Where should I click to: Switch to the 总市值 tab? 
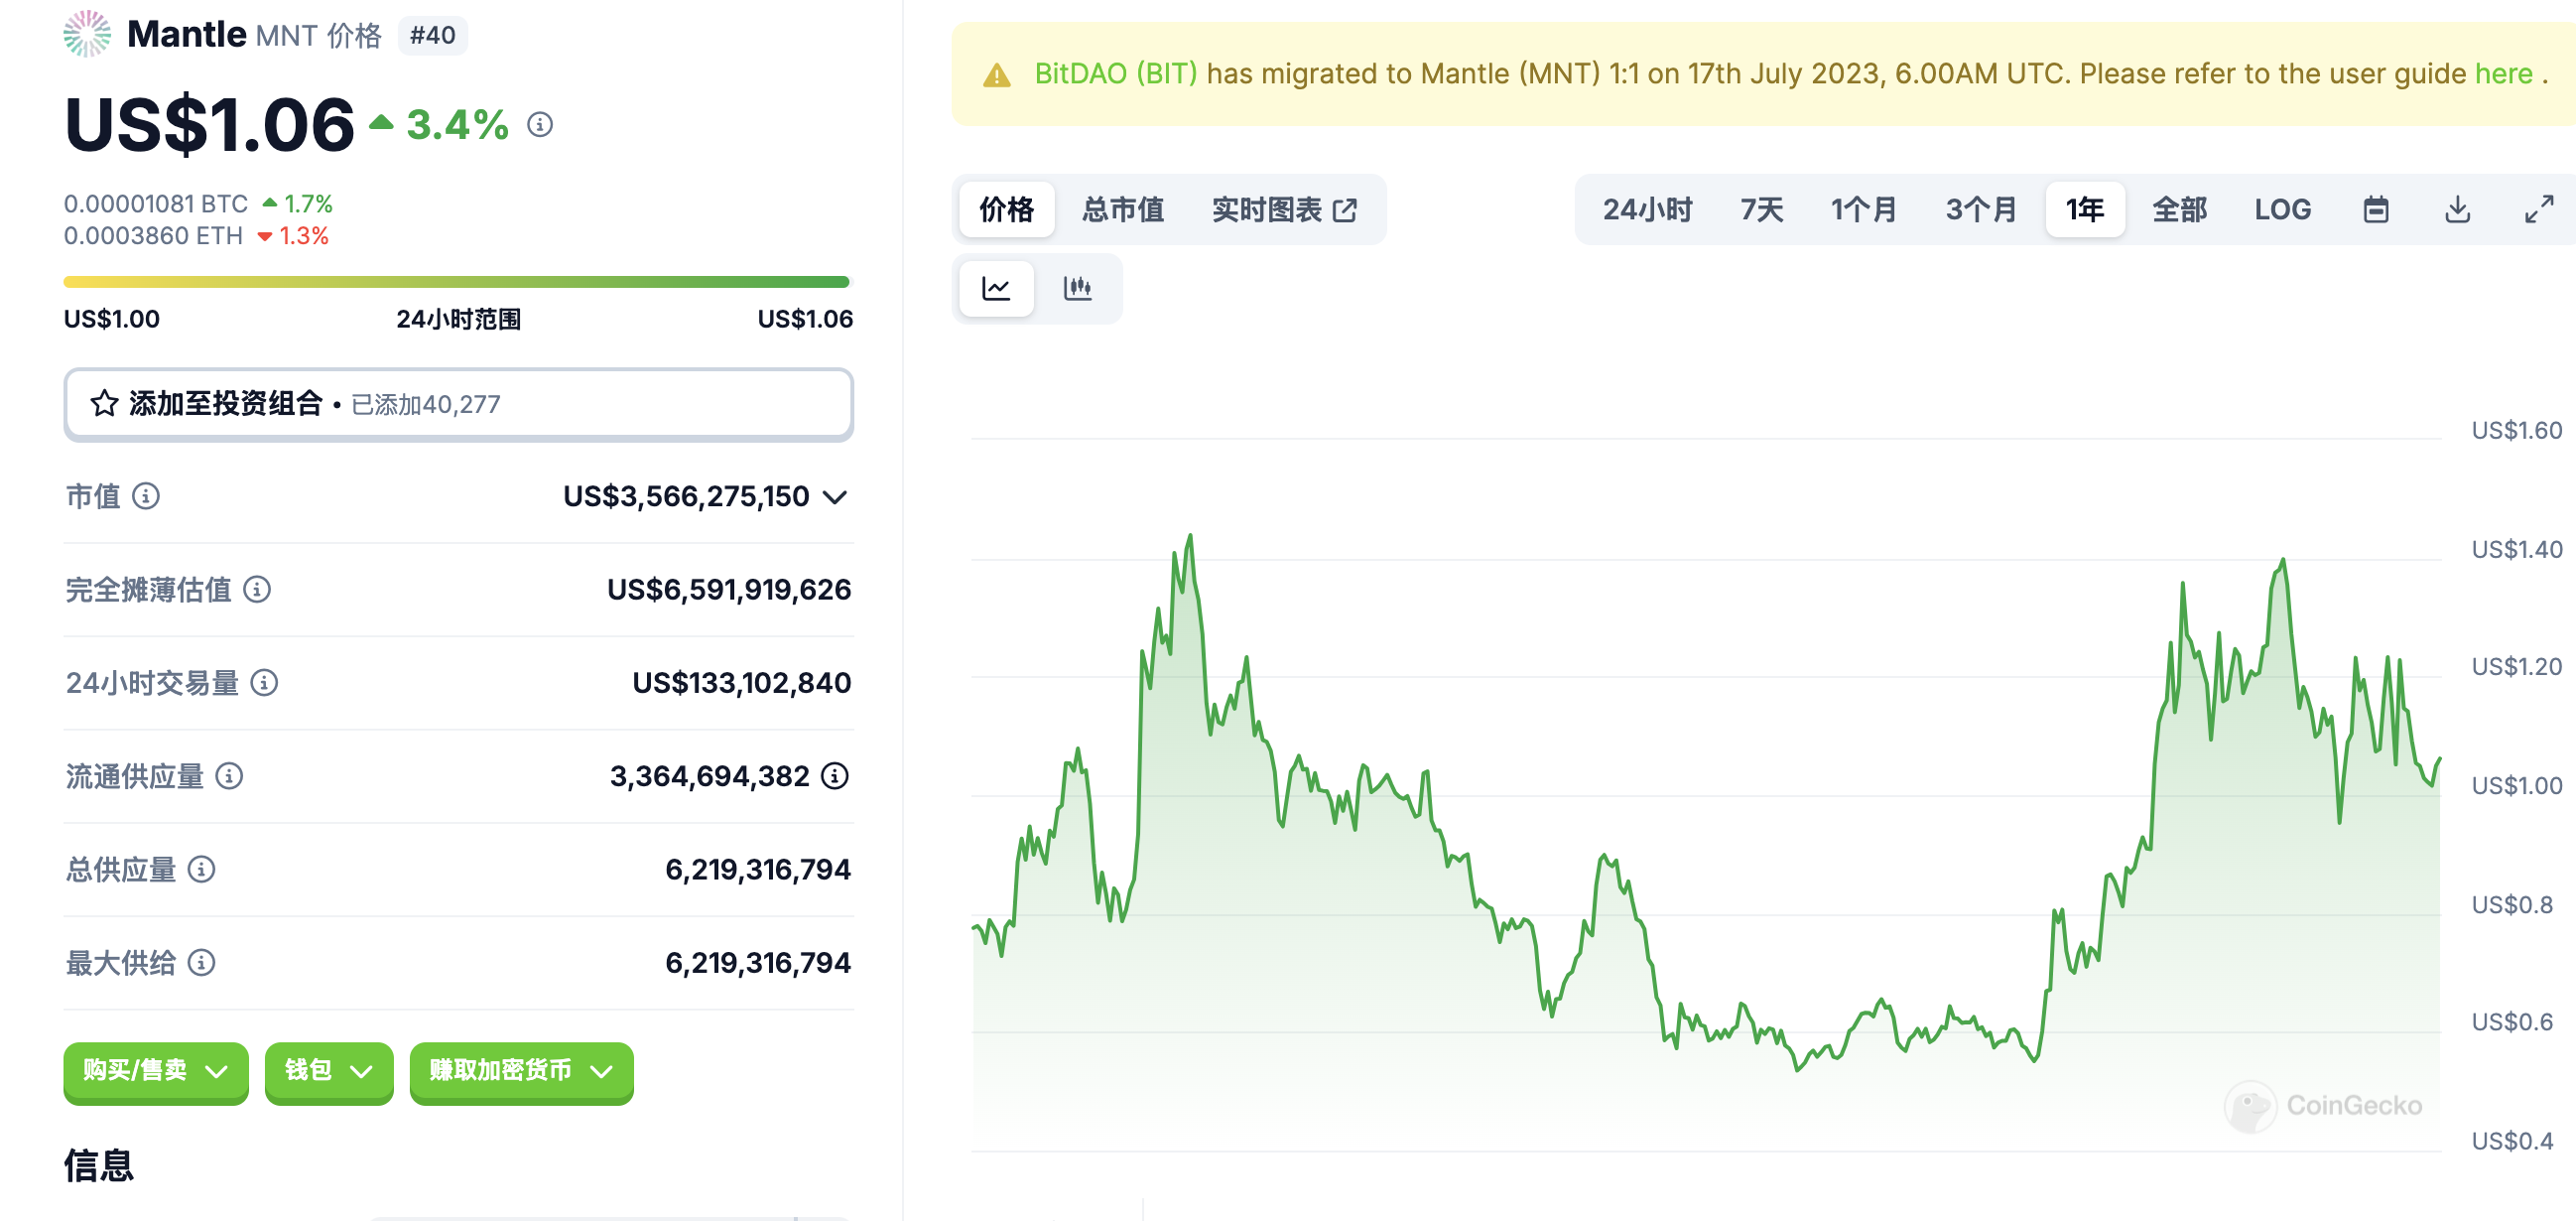click(1122, 209)
